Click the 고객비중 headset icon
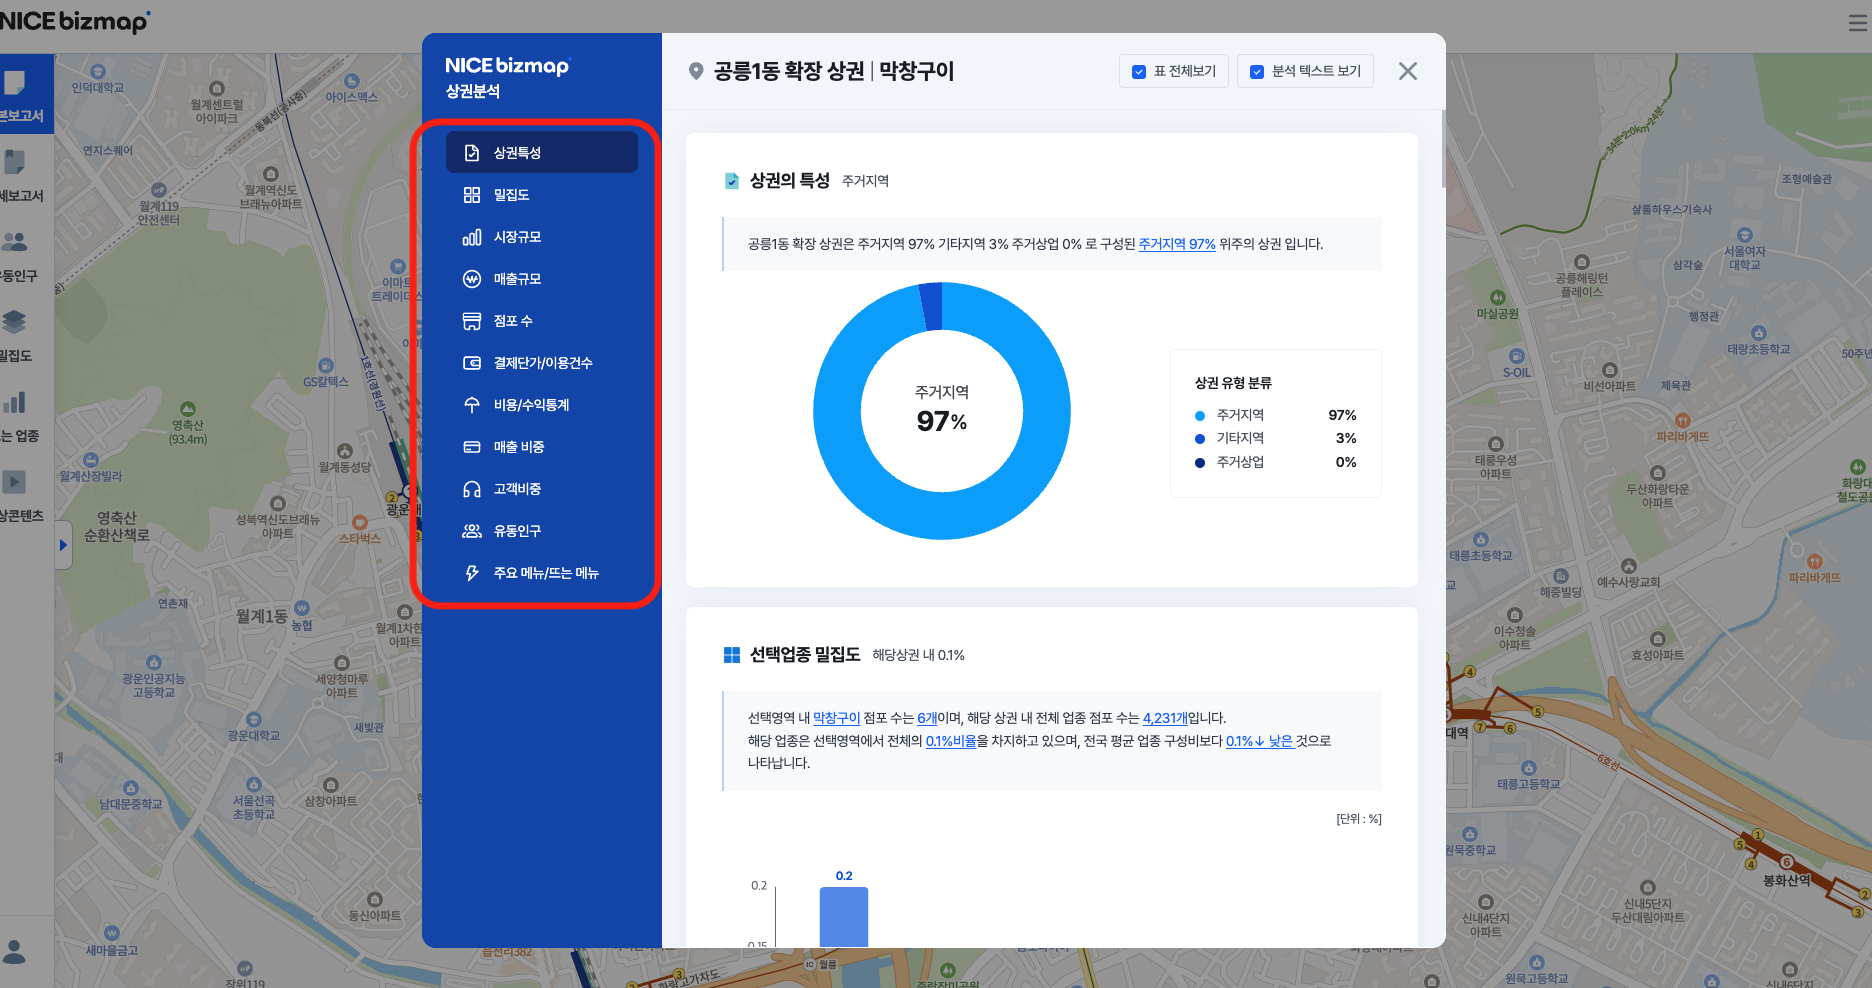 [x=472, y=489]
